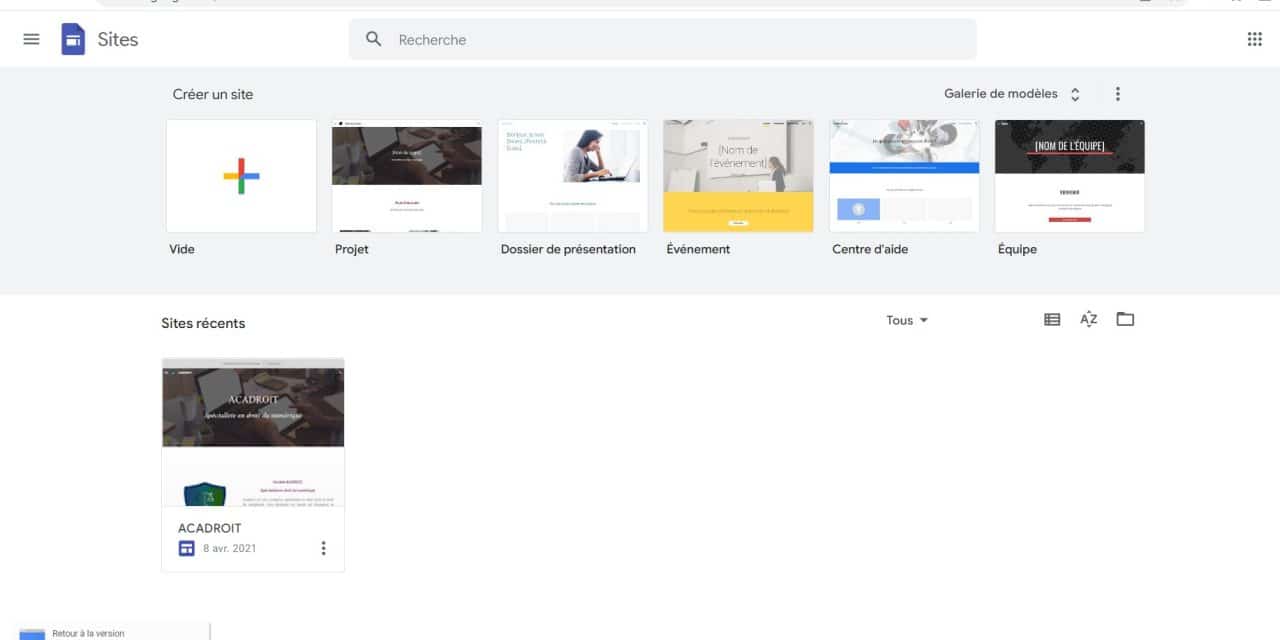1280x640 pixels.
Task: Expand the Galerie de modèles
Action: tap(1012, 94)
